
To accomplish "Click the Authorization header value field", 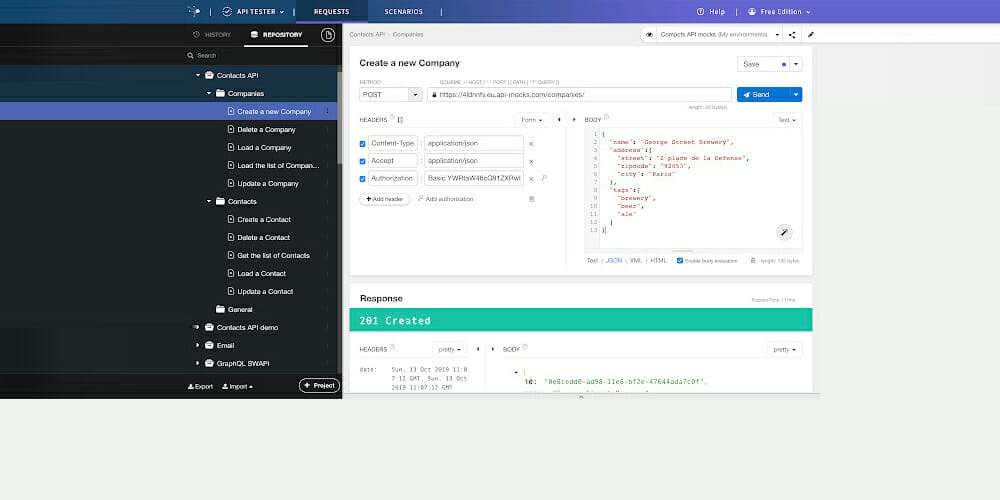I will point(474,179).
